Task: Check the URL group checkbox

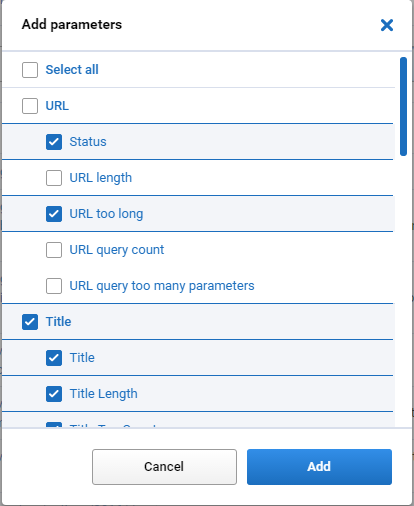Action: (x=30, y=106)
